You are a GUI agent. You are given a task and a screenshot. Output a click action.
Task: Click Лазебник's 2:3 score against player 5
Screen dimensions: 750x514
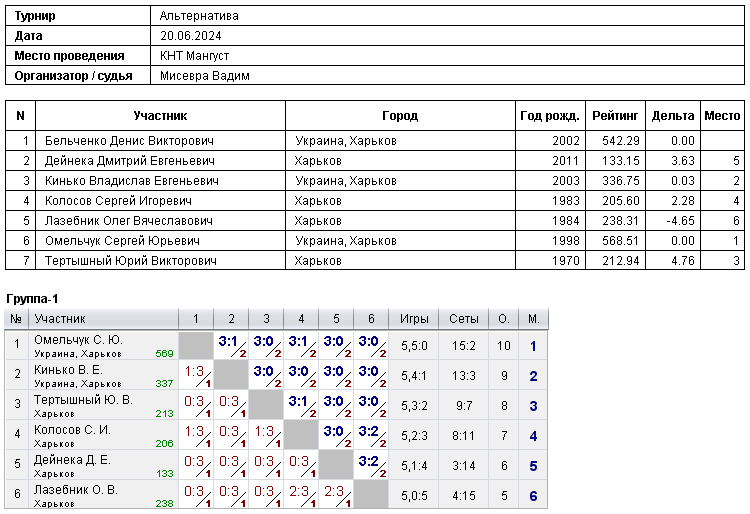334,492
